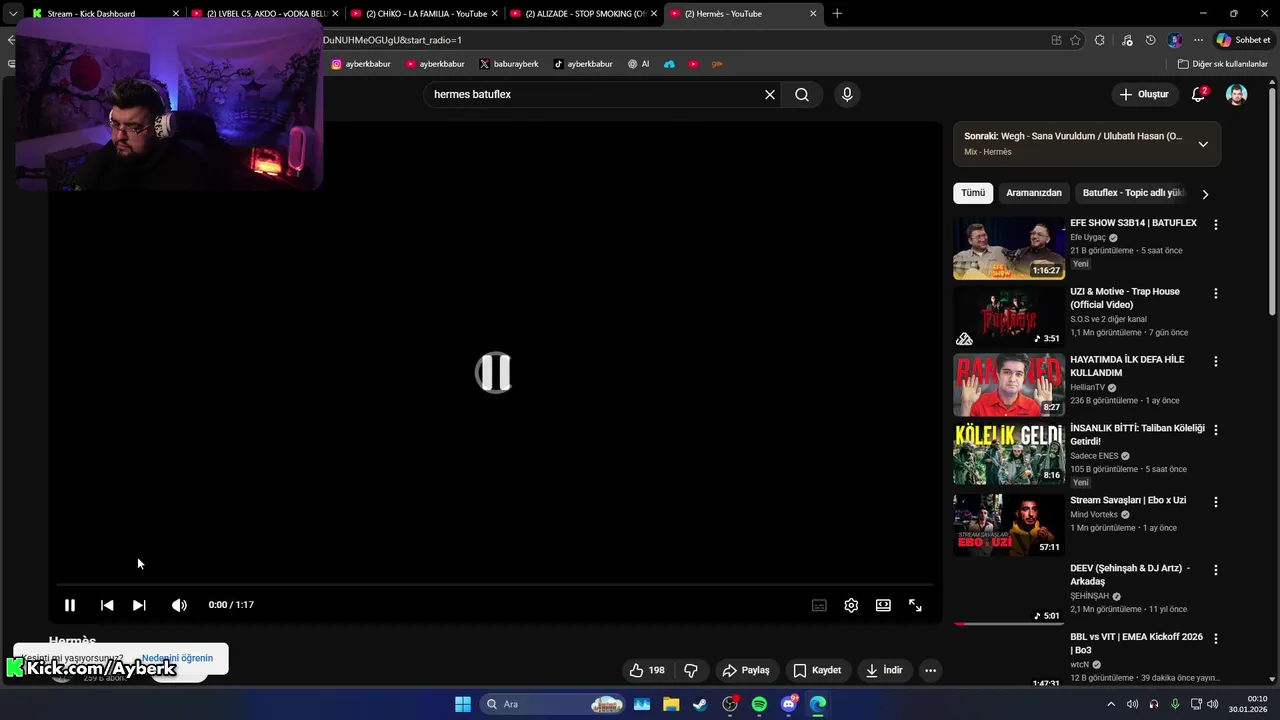Open İNSANLIK BİTTİ Taliban video thumbnail
The height and width of the screenshot is (720, 1280).
click(x=1008, y=453)
